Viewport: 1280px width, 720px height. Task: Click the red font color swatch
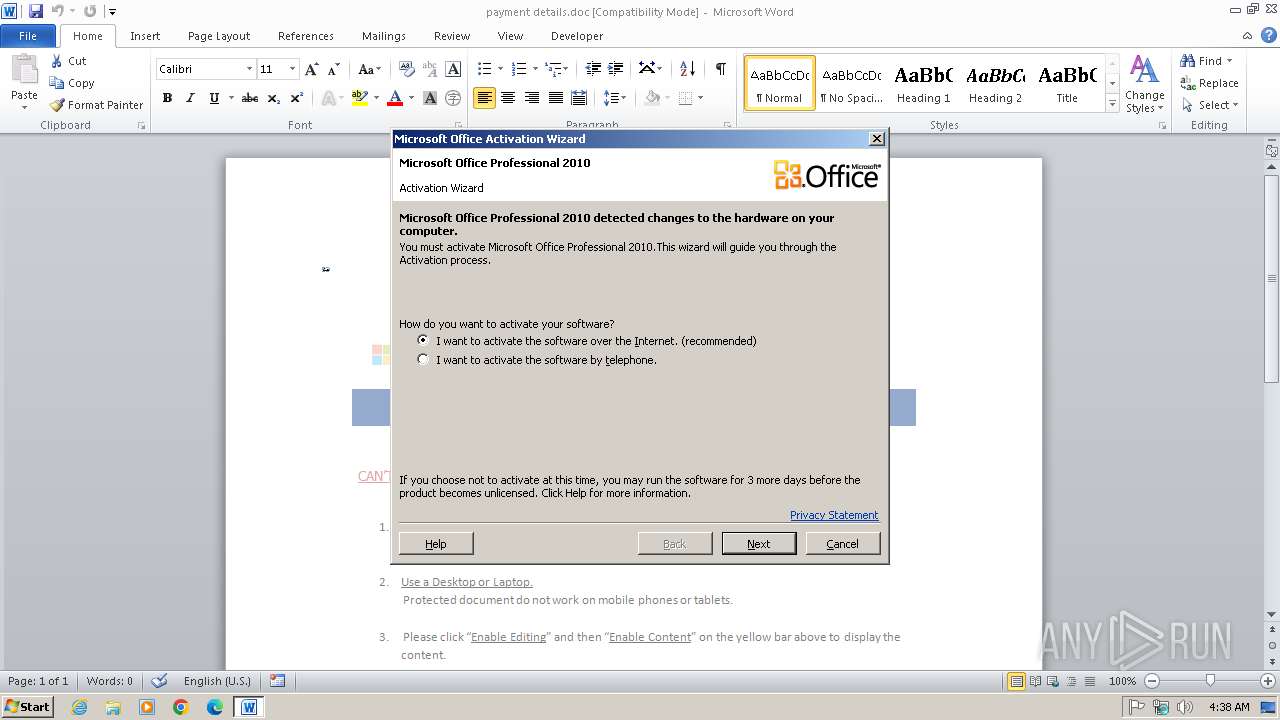(395, 98)
